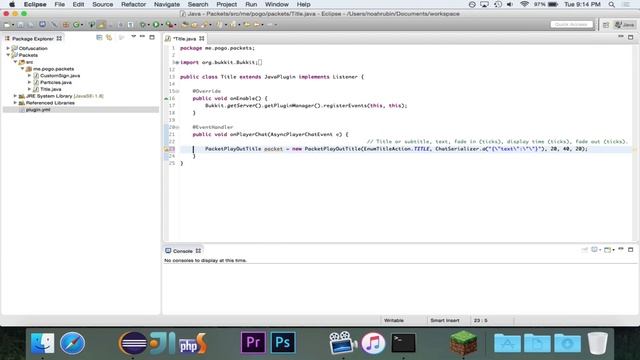This screenshot has width=640, height=360.
Task: Minimize the Console view
Action: [621, 249]
